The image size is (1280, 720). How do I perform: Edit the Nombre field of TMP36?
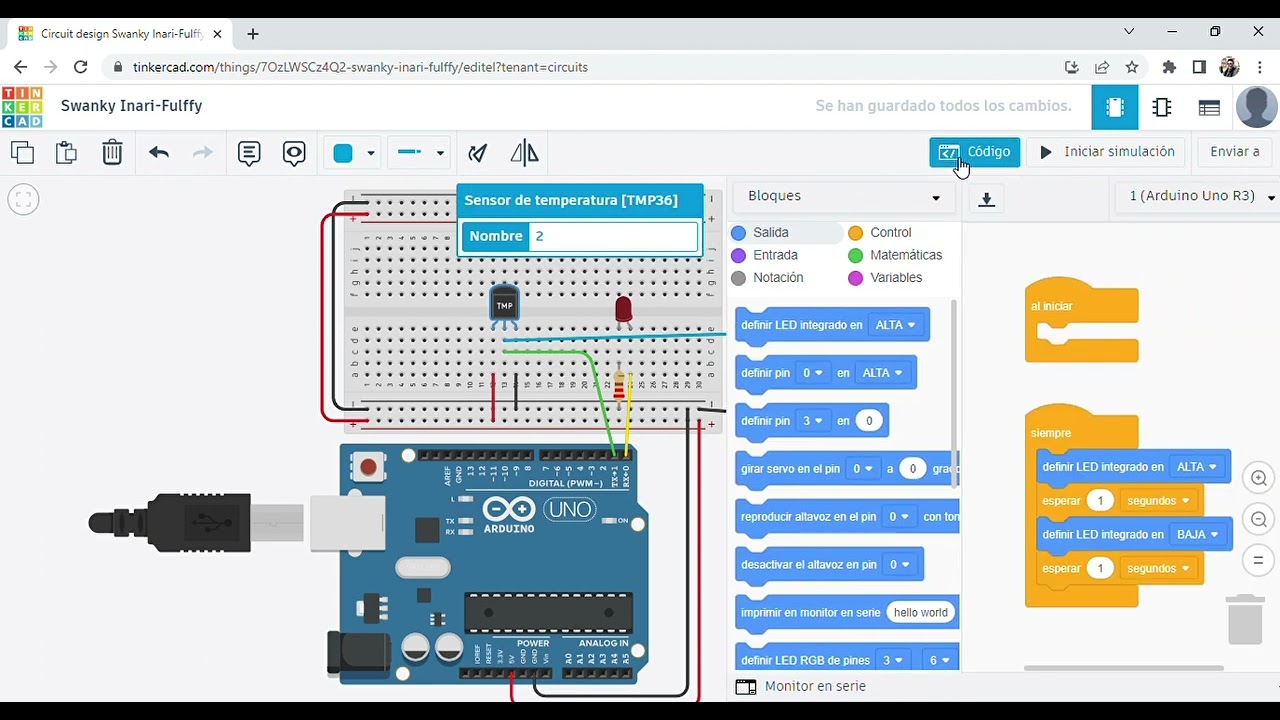tap(614, 236)
